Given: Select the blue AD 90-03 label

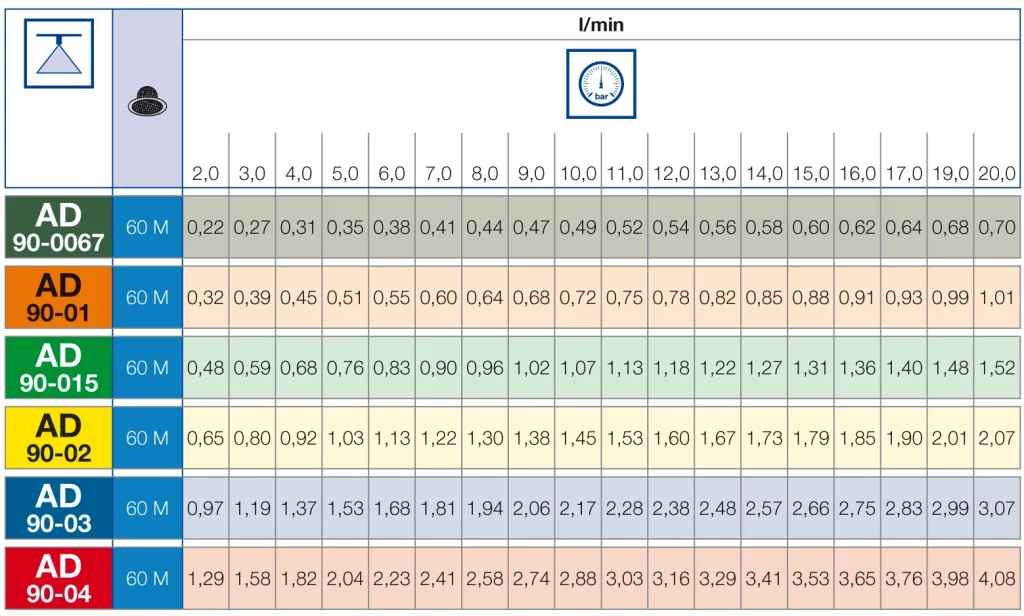Looking at the screenshot, I should (58, 508).
